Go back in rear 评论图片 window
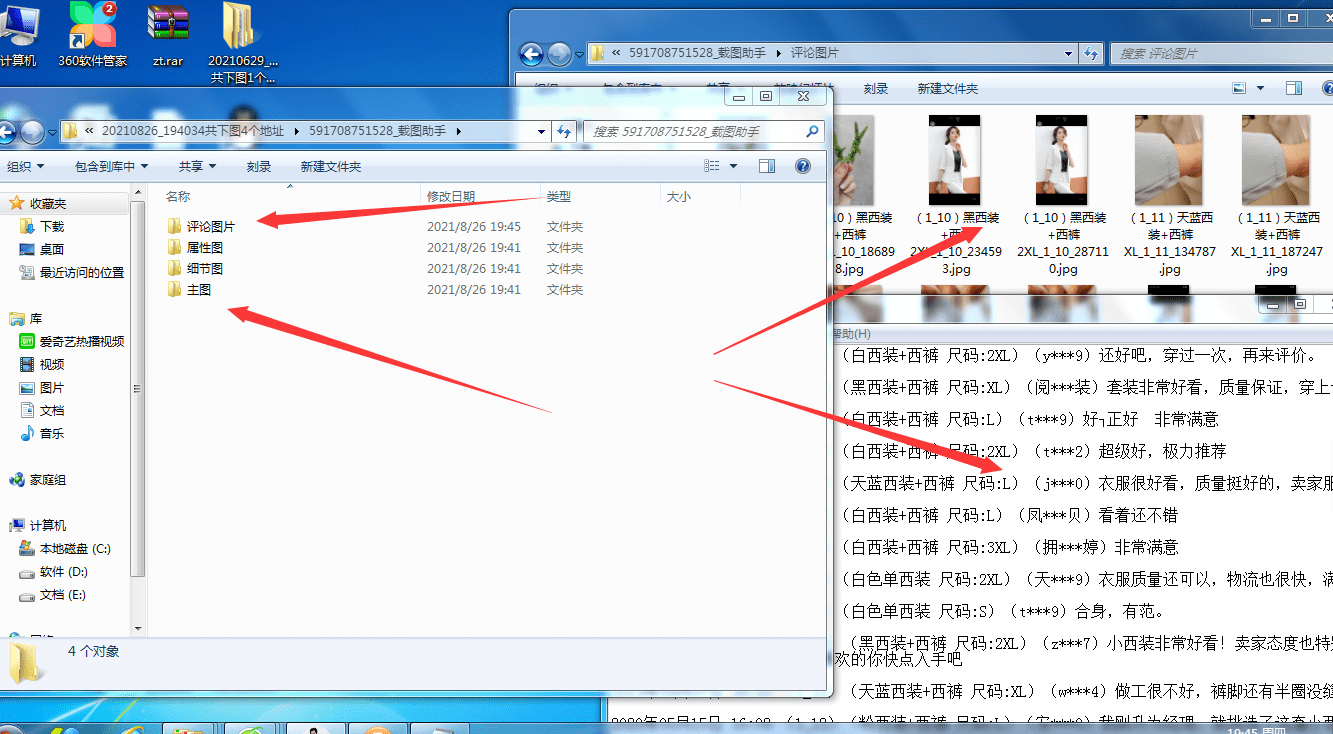Image resolution: width=1333 pixels, height=734 pixels. (532, 54)
